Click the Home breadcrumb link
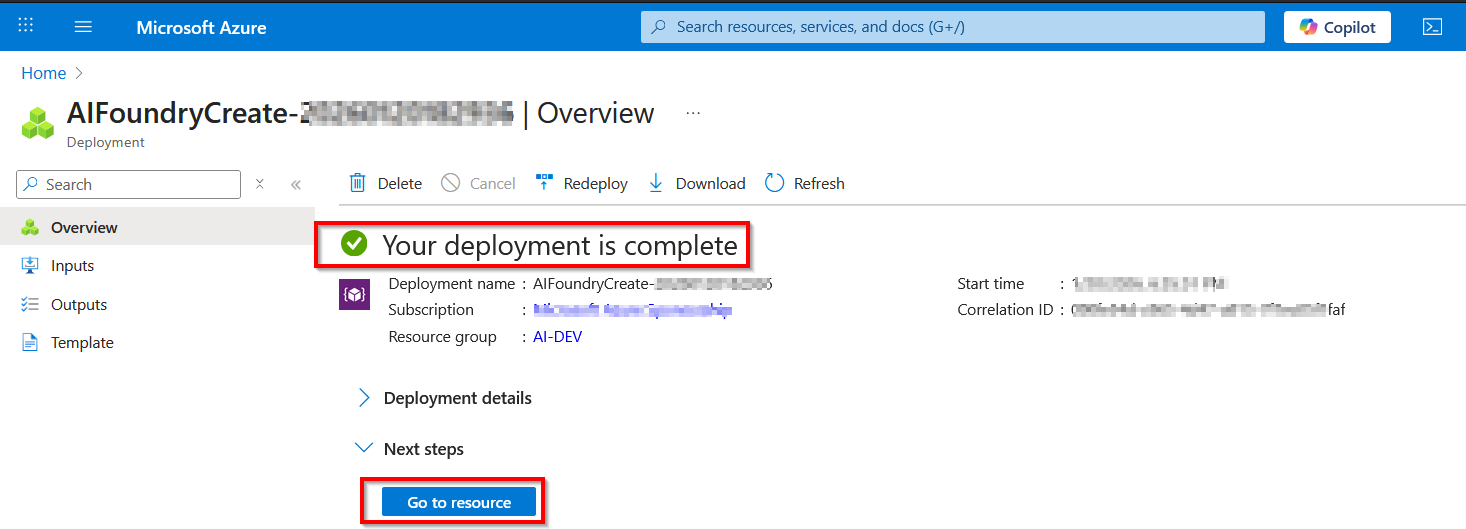The image size is (1466, 529). point(44,73)
